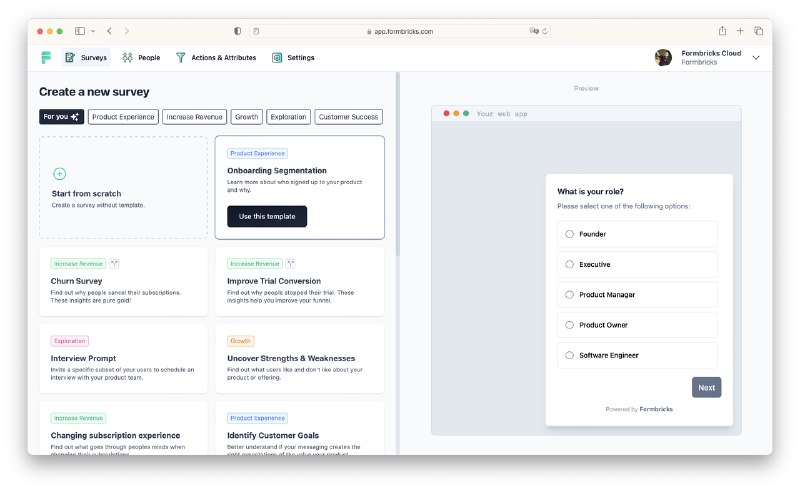
Task: Select the Onboarding Segmentation template title
Action: pos(277,170)
